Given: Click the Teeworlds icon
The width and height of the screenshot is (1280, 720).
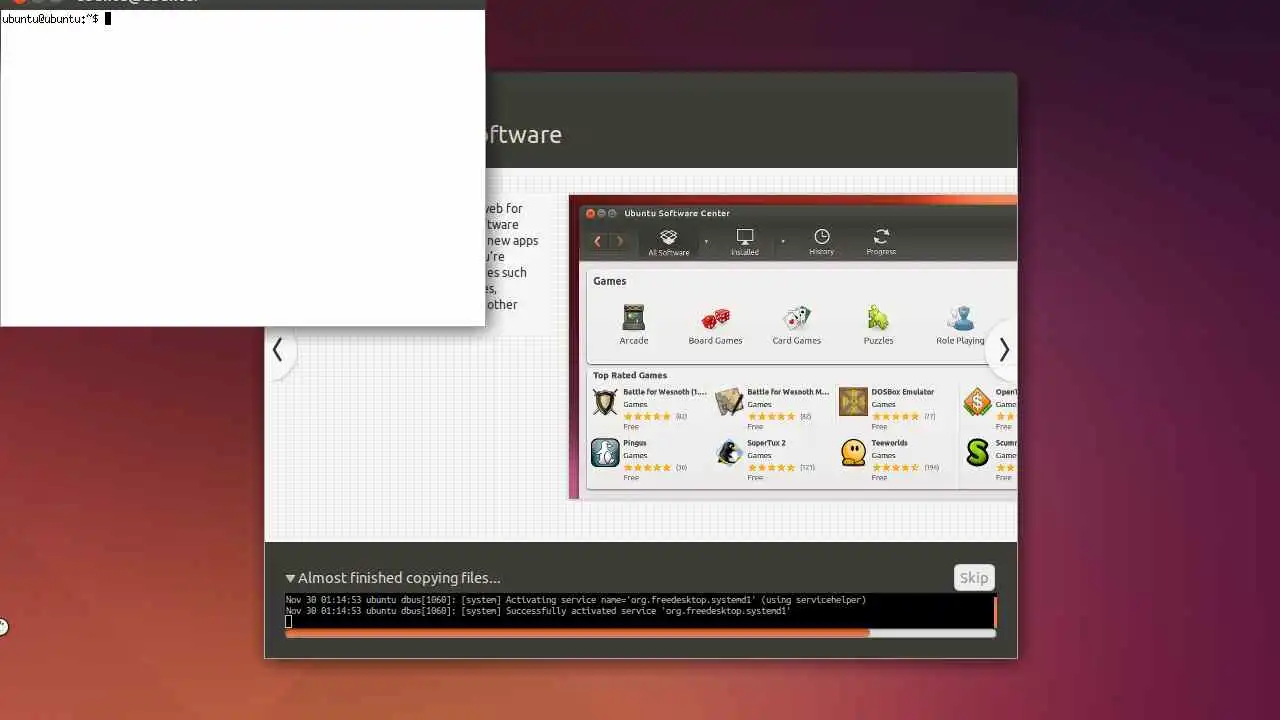Looking at the screenshot, I should click(853, 453).
